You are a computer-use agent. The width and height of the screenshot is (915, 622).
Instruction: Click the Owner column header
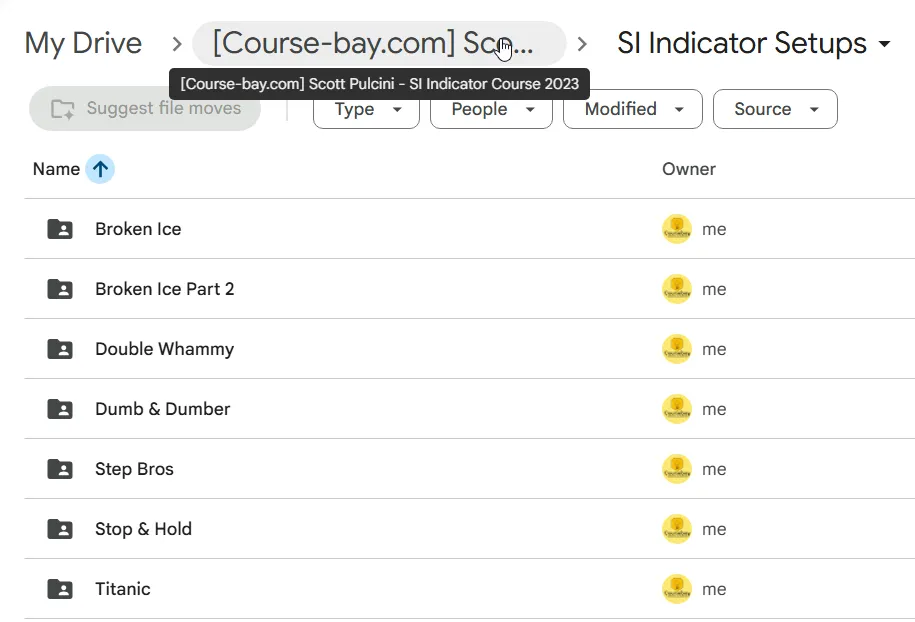pyautogui.click(x=689, y=169)
